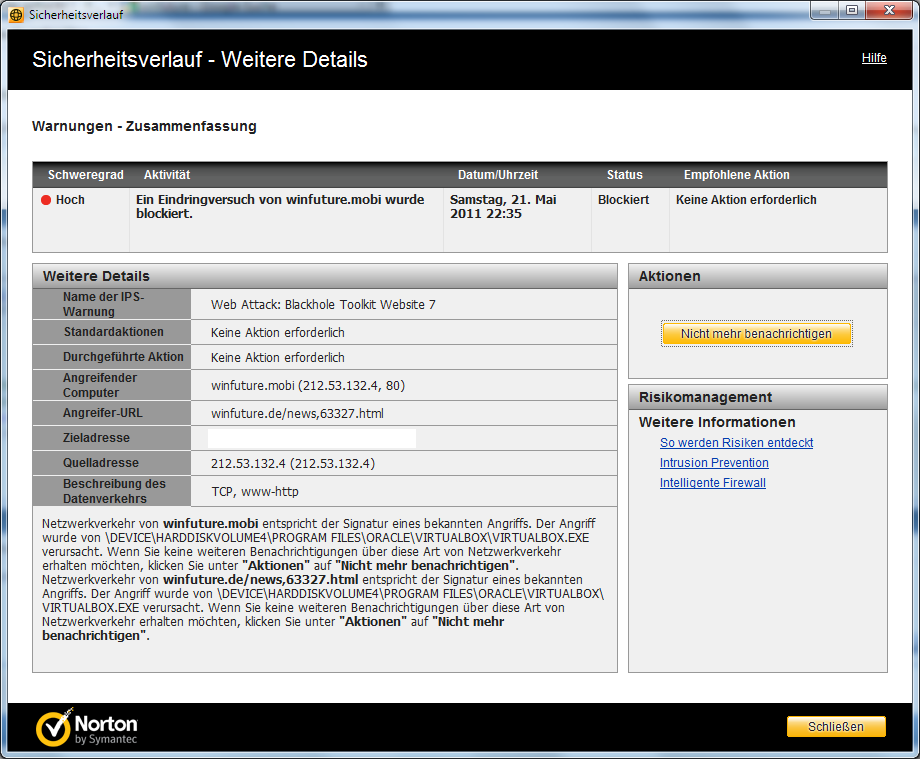Select the Blockiert status cell
The height and width of the screenshot is (759, 920).
click(x=623, y=200)
